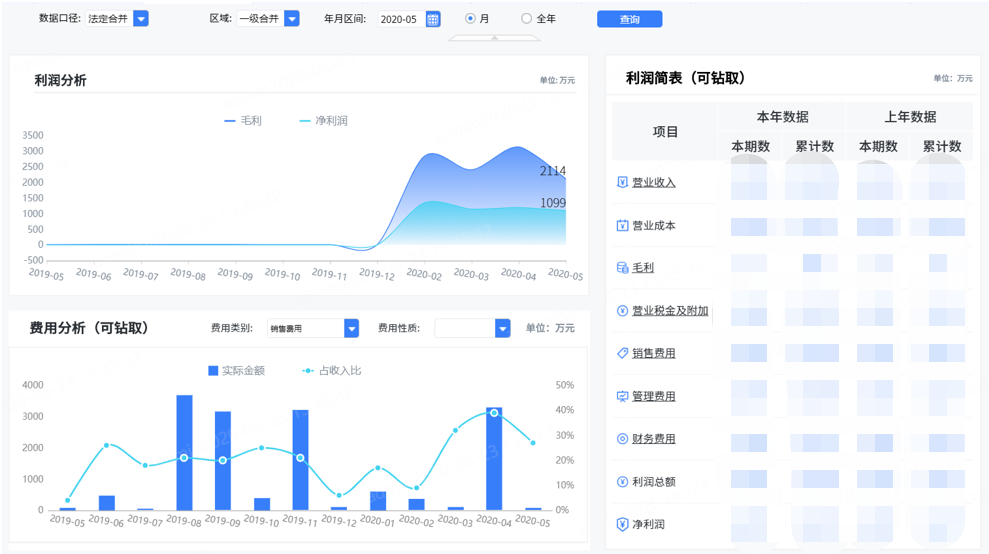This screenshot has height=554, width=989.
Task: Click the 2019-09 expense bar
Action: click(223, 461)
